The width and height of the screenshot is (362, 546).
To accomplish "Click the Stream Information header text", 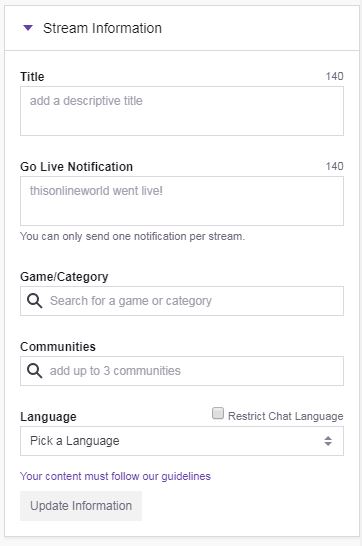I will click(x=102, y=28).
